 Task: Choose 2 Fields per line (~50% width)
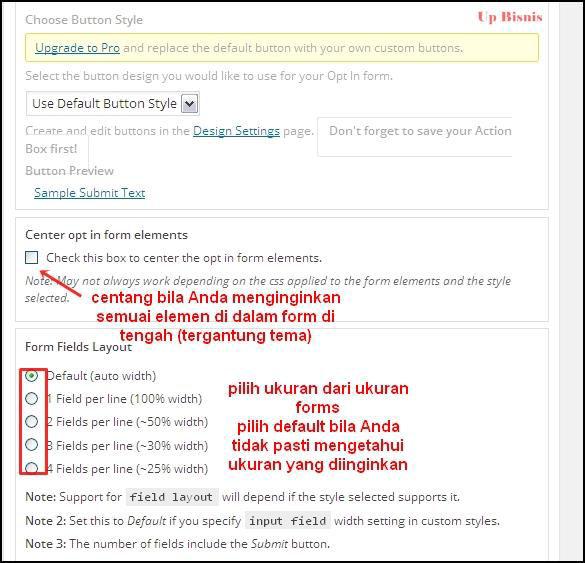coord(31,422)
